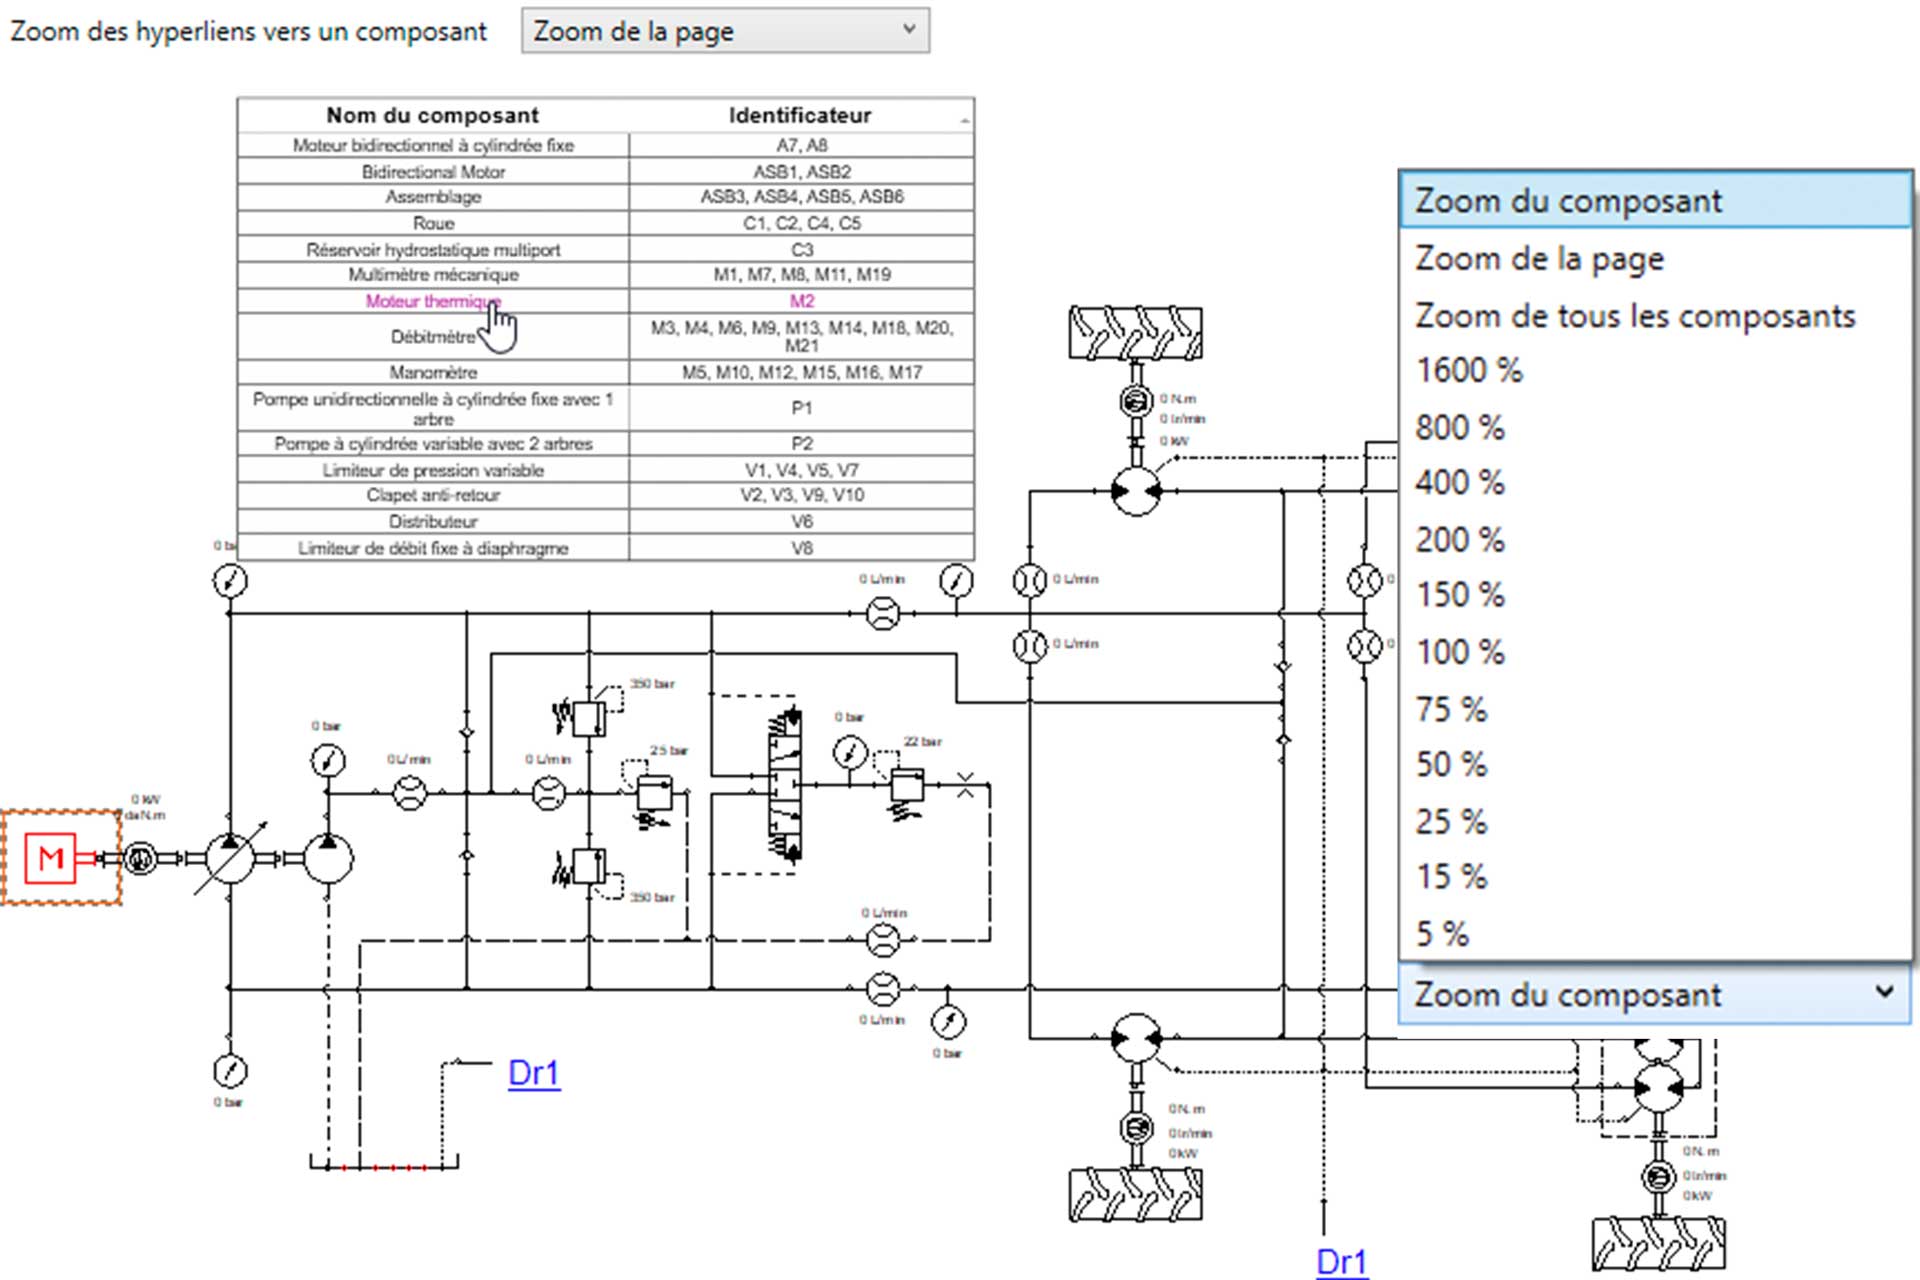Select 150 % zoom level
The width and height of the screenshot is (1920, 1280).
(x=1655, y=595)
